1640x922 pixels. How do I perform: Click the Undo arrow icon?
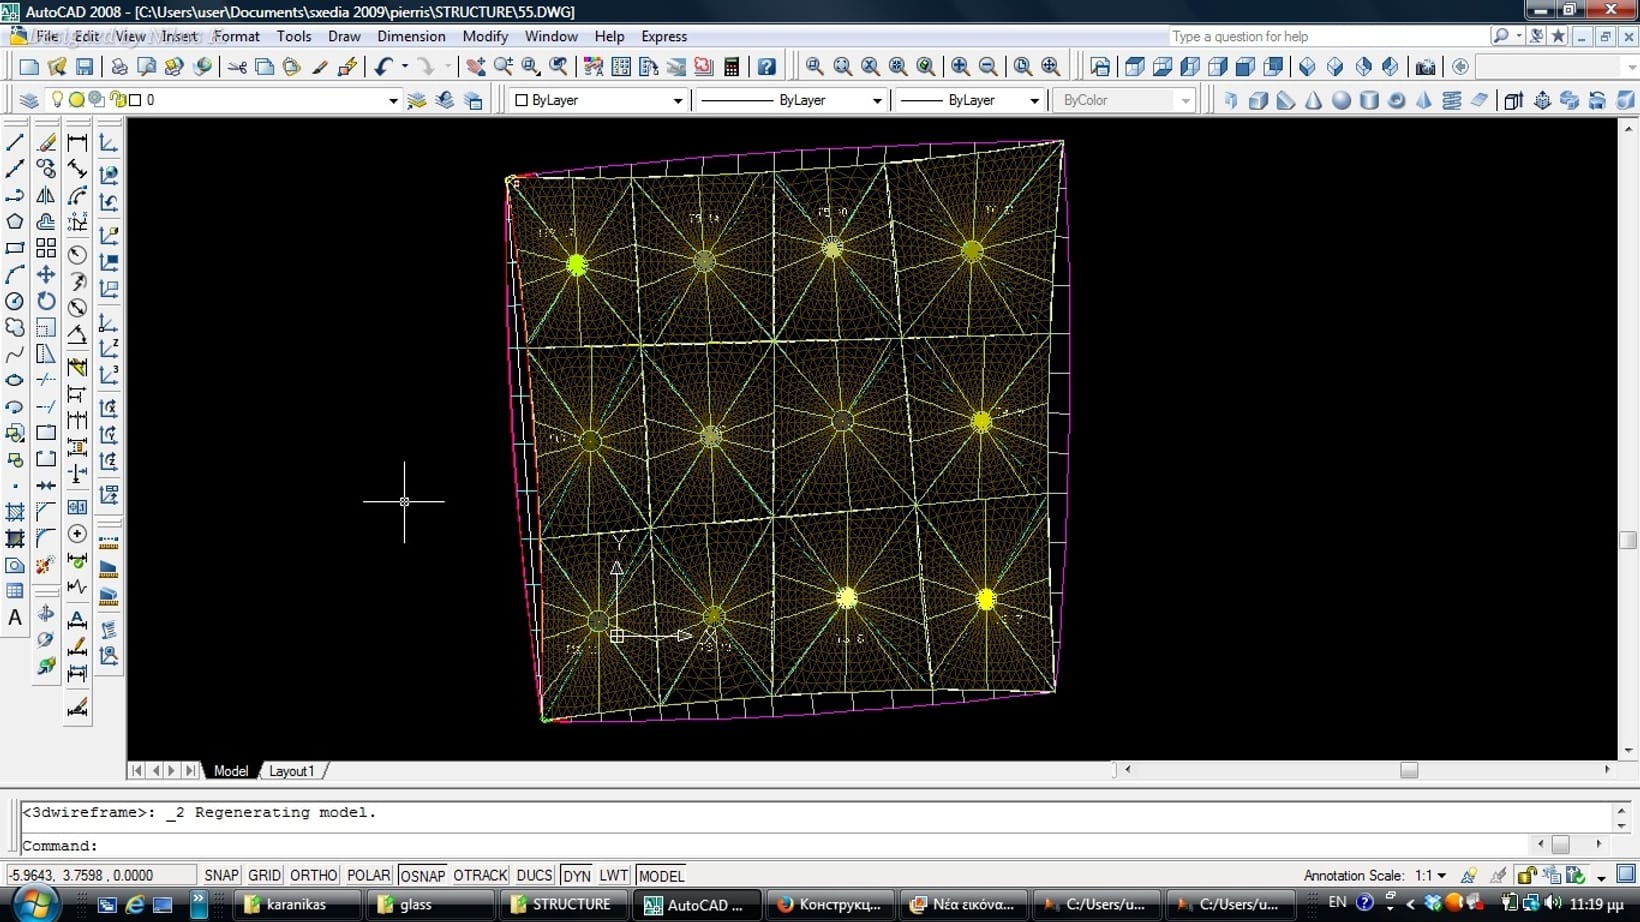pos(383,67)
